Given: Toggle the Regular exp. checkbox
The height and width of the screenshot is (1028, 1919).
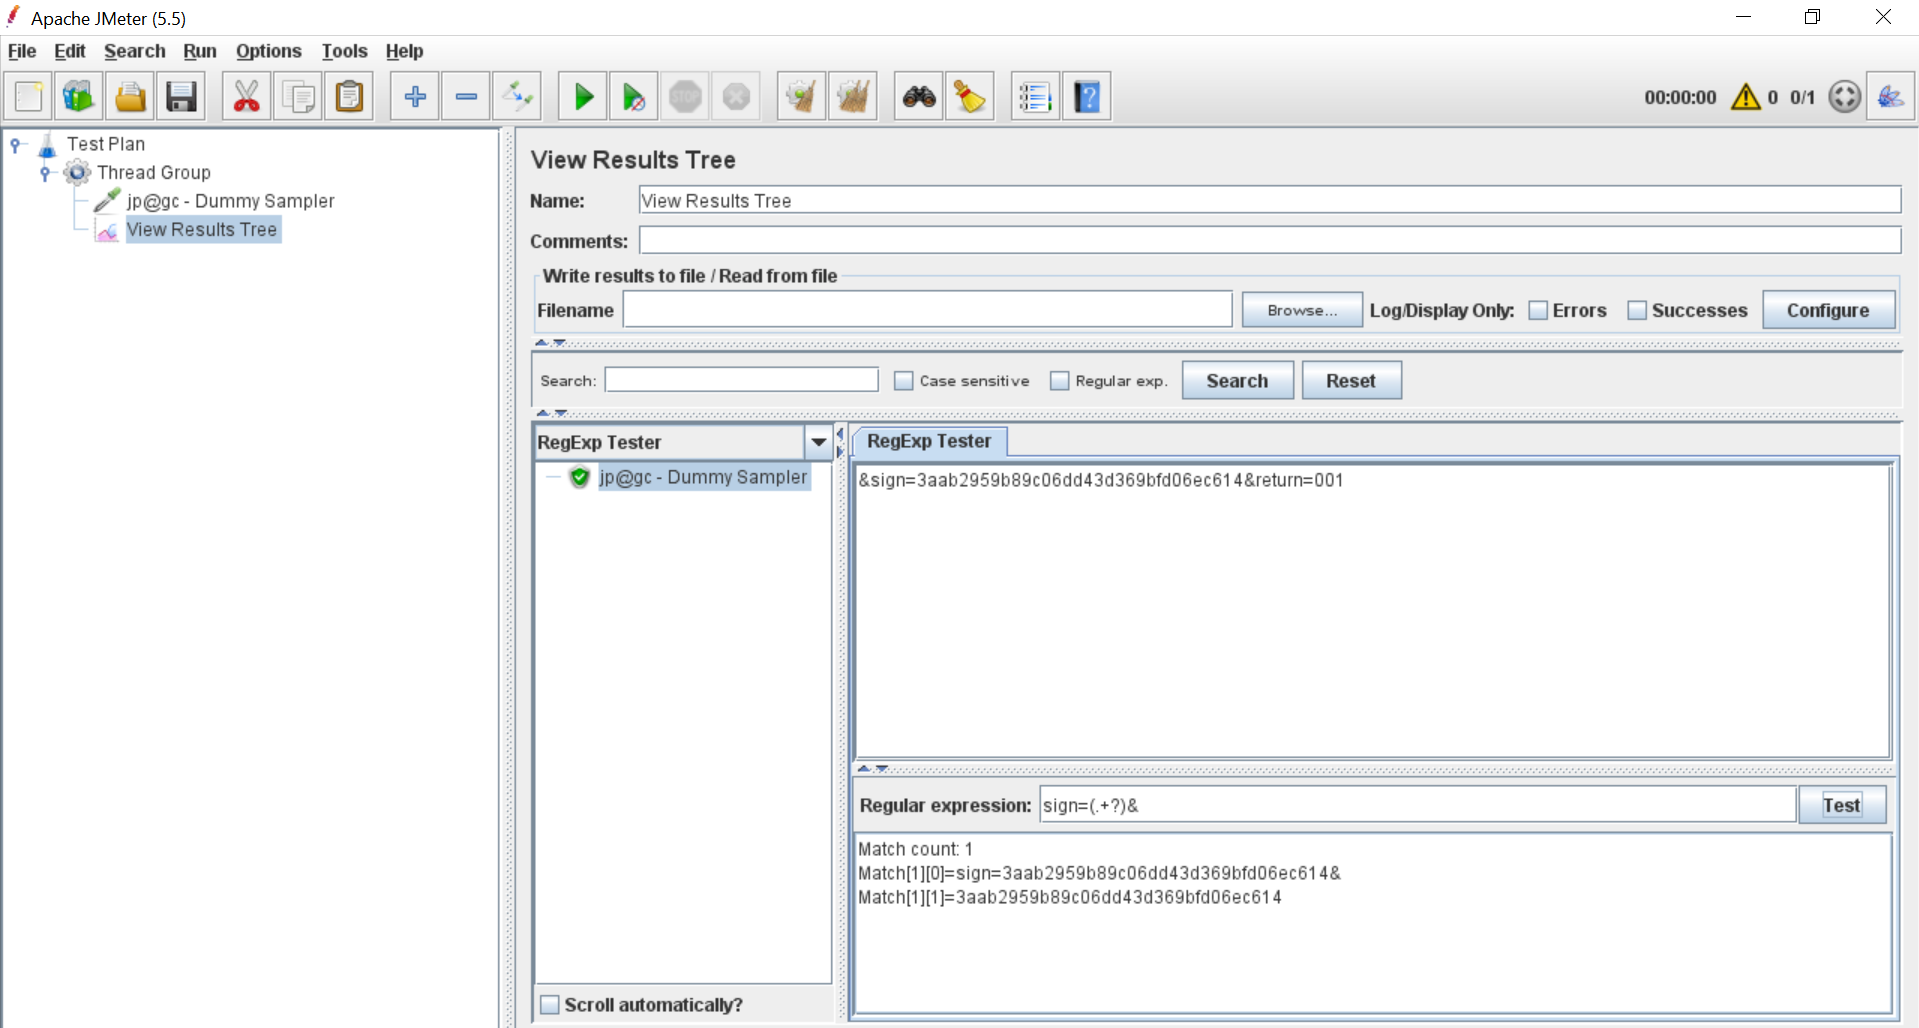Looking at the screenshot, I should (1060, 381).
